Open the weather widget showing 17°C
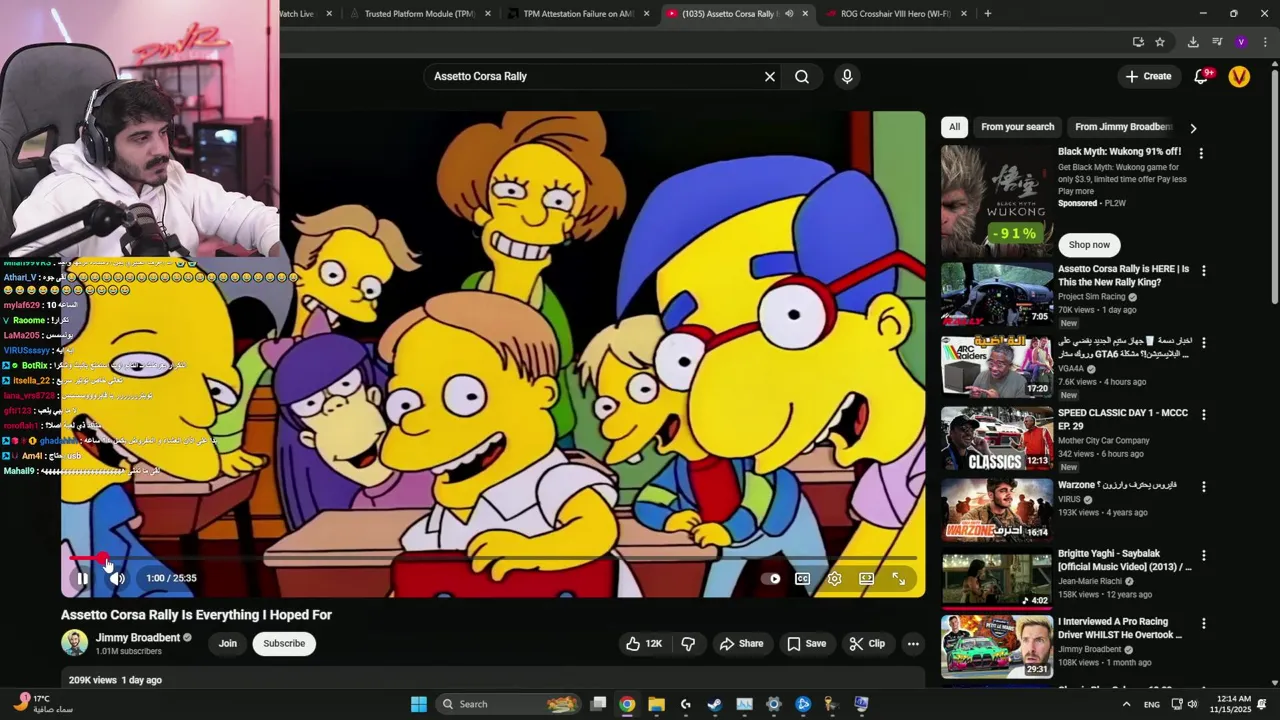Viewport: 1280px width, 720px height. (x=42, y=704)
